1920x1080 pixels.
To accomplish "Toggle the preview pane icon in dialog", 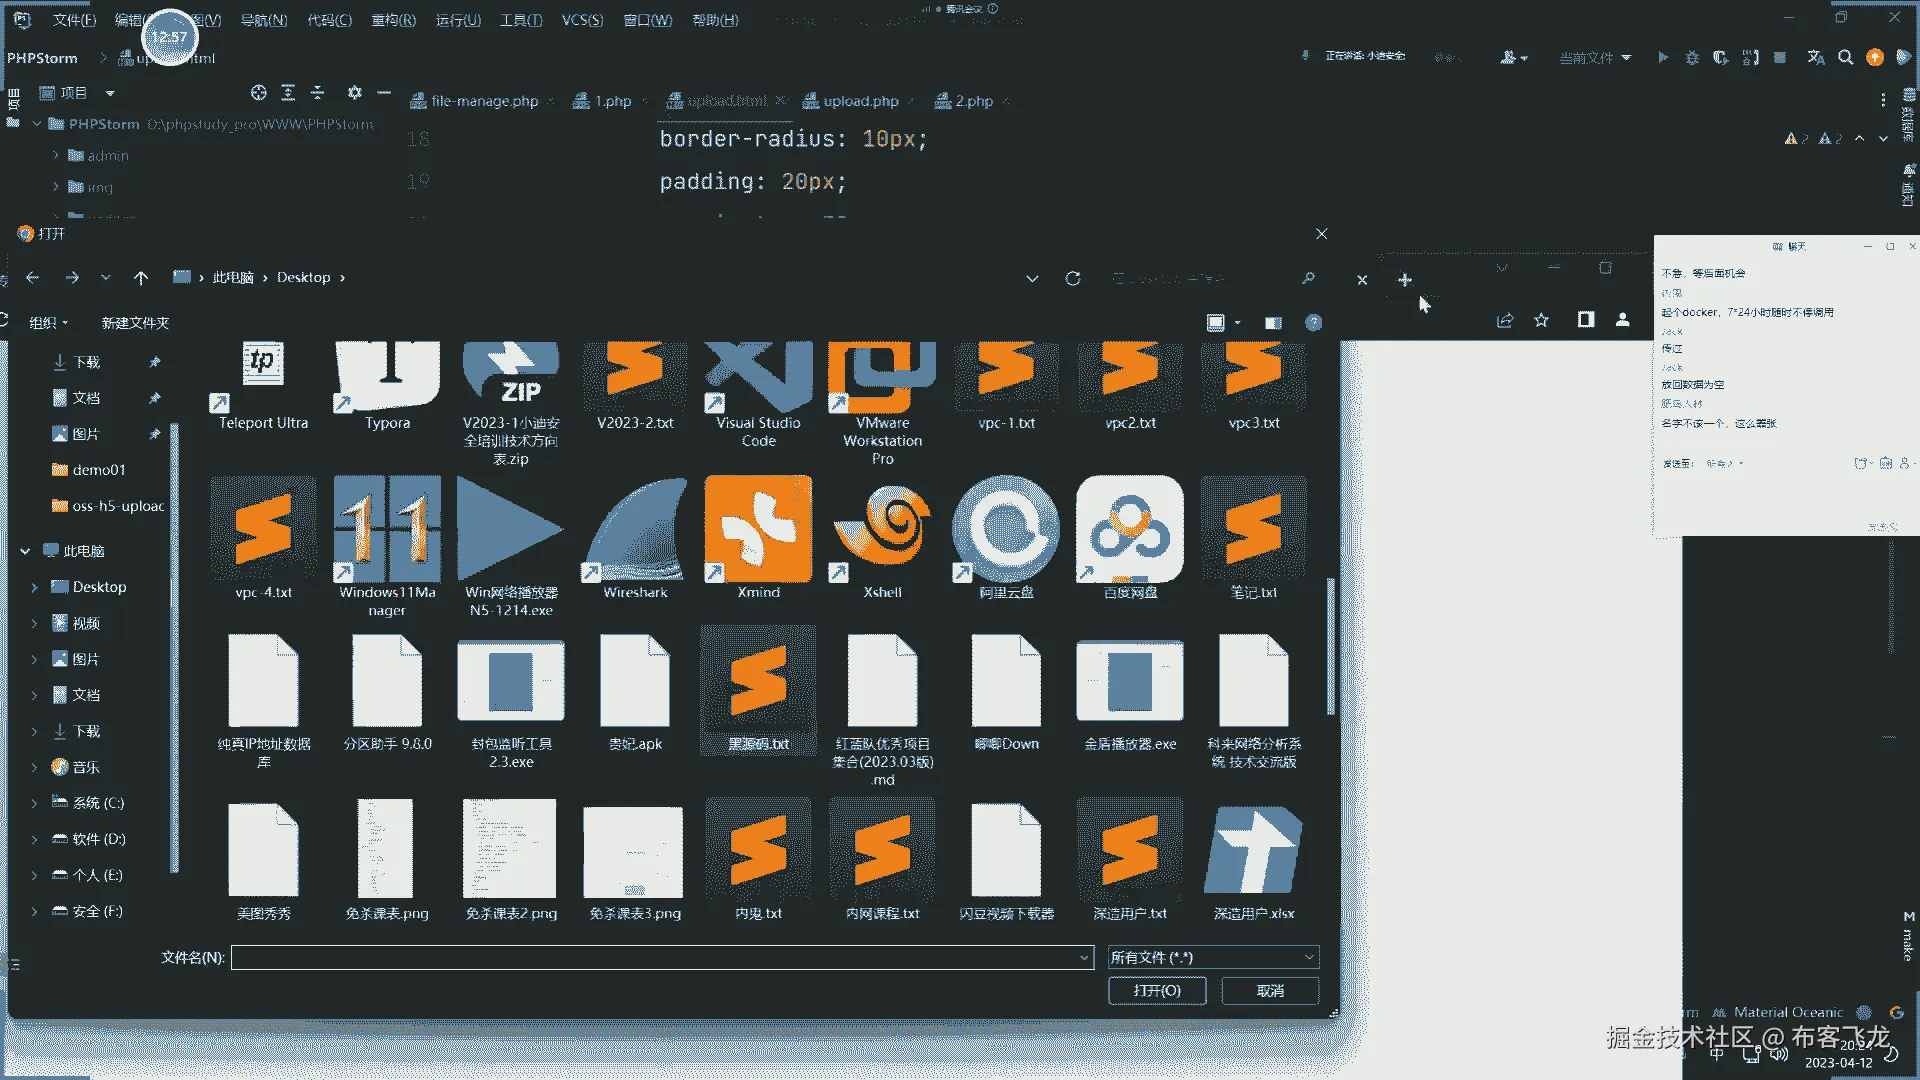I will point(1273,323).
